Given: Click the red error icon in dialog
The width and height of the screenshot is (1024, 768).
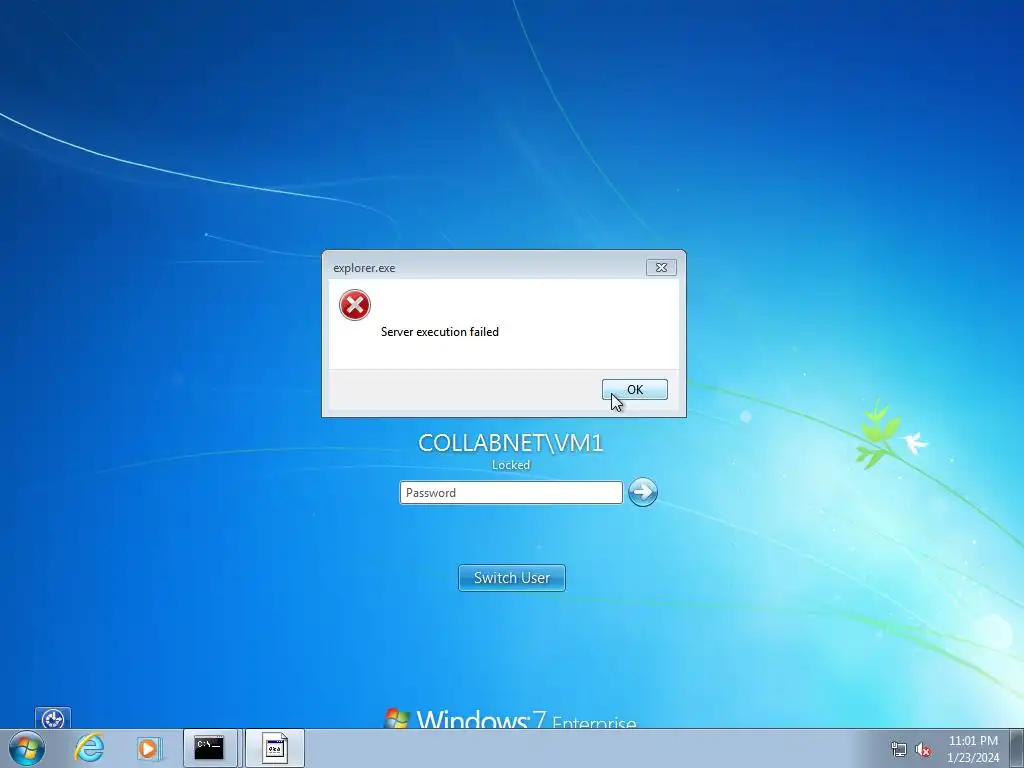Looking at the screenshot, I should click(355, 305).
